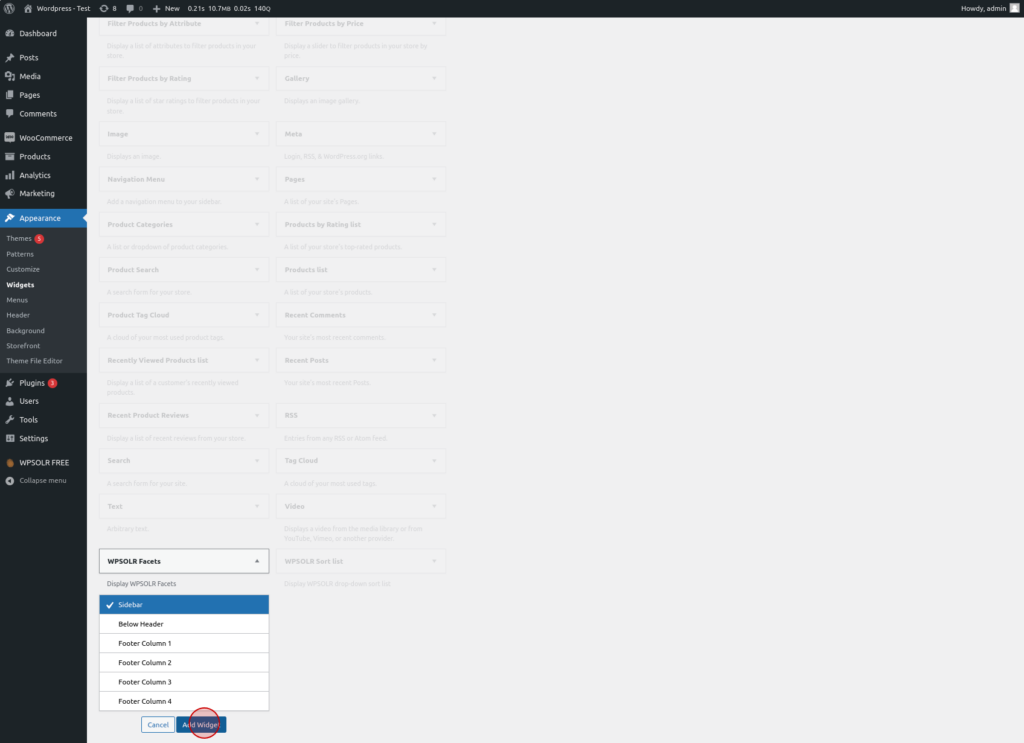Image resolution: width=1024 pixels, height=743 pixels.
Task: Open Theme File Editor submenu
Action: coord(35,360)
